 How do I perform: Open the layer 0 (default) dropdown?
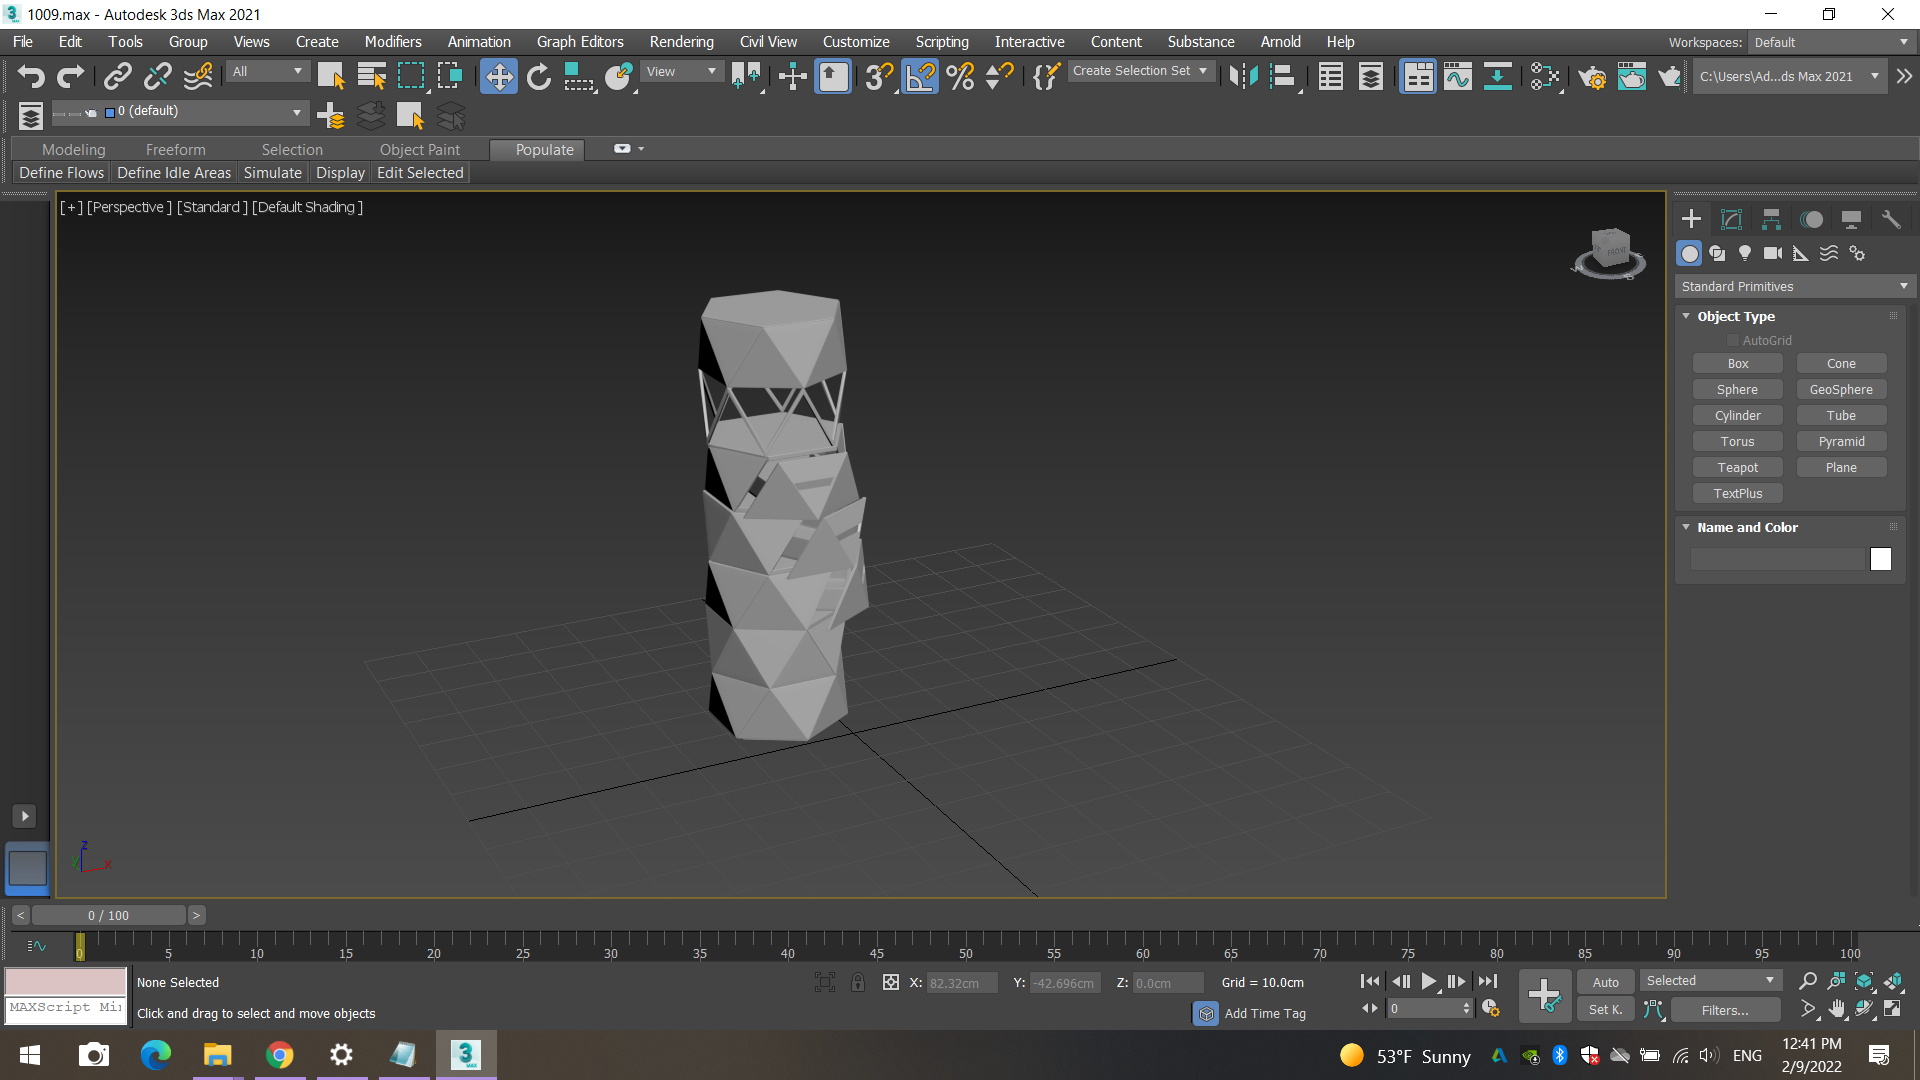point(297,112)
